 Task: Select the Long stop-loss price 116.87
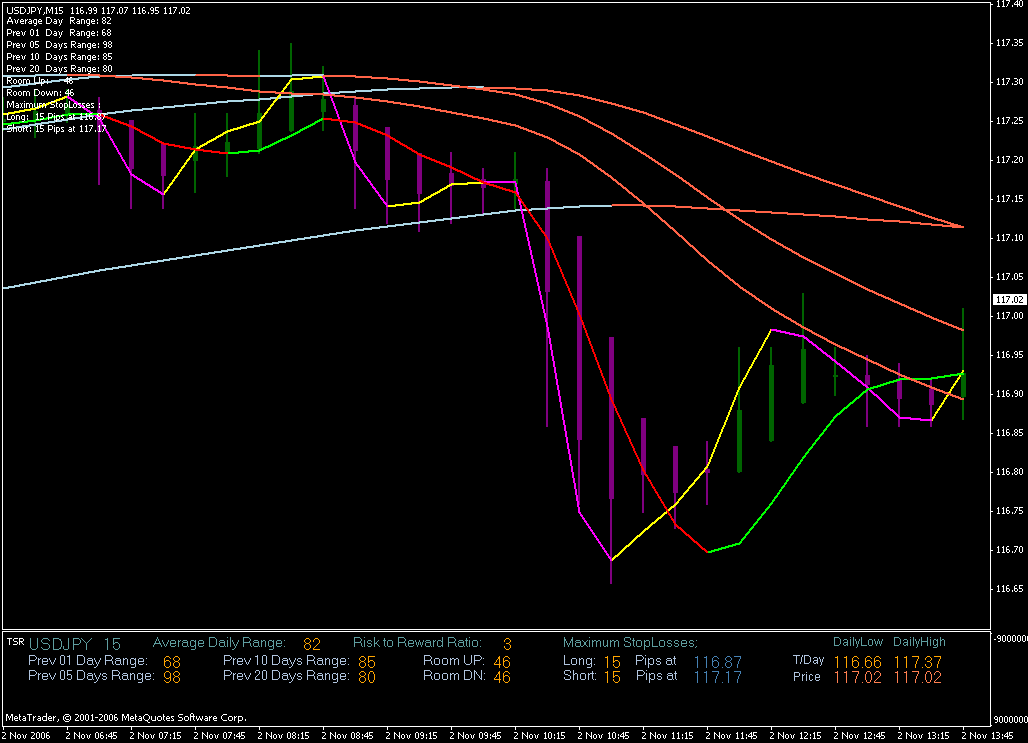point(718,661)
